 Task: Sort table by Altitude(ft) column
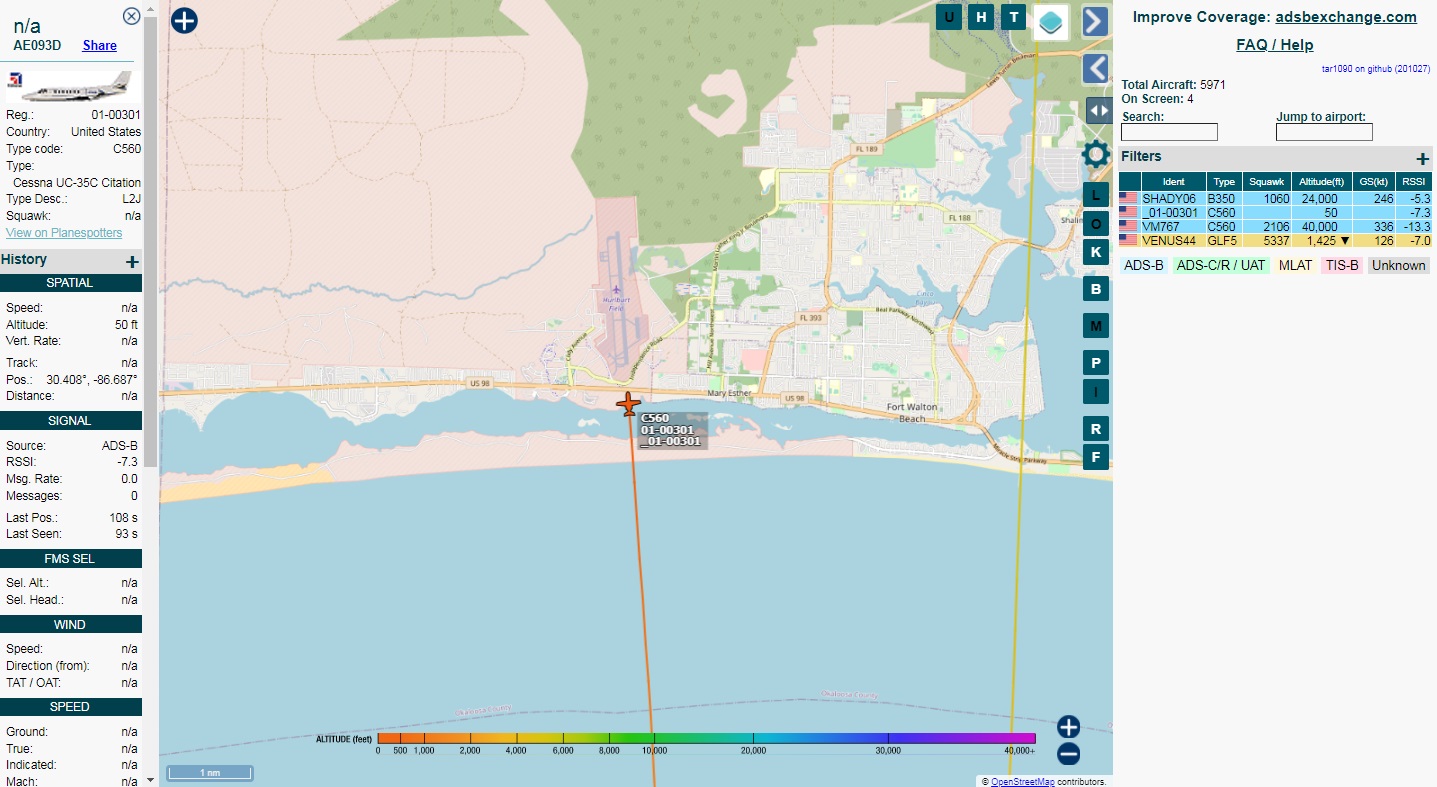click(x=1322, y=182)
